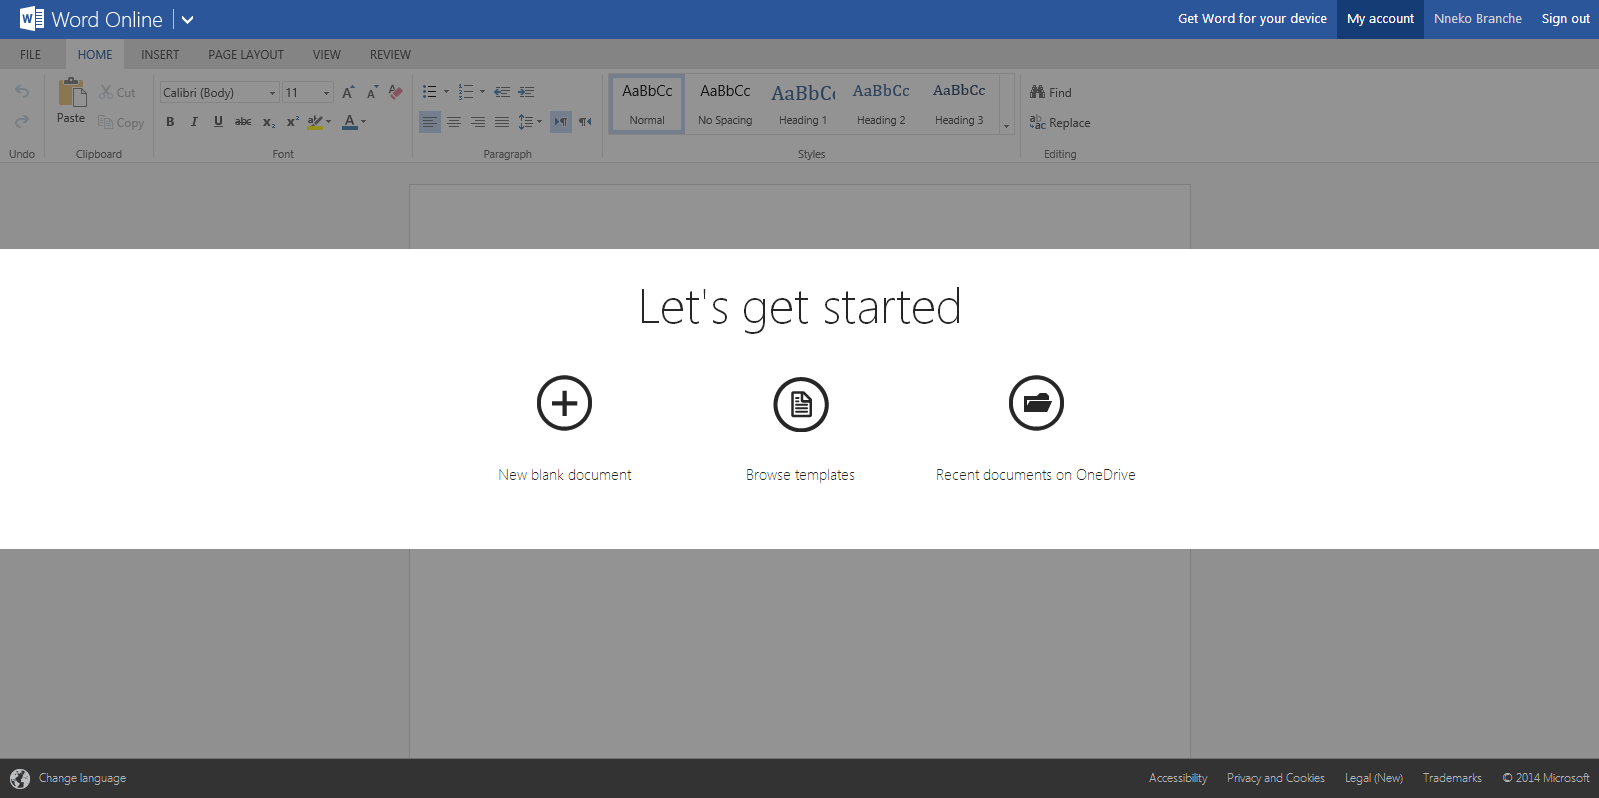This screenshot has width=1599, height=798.
Task: Click the New blank document plus icon
Action: 564,403
